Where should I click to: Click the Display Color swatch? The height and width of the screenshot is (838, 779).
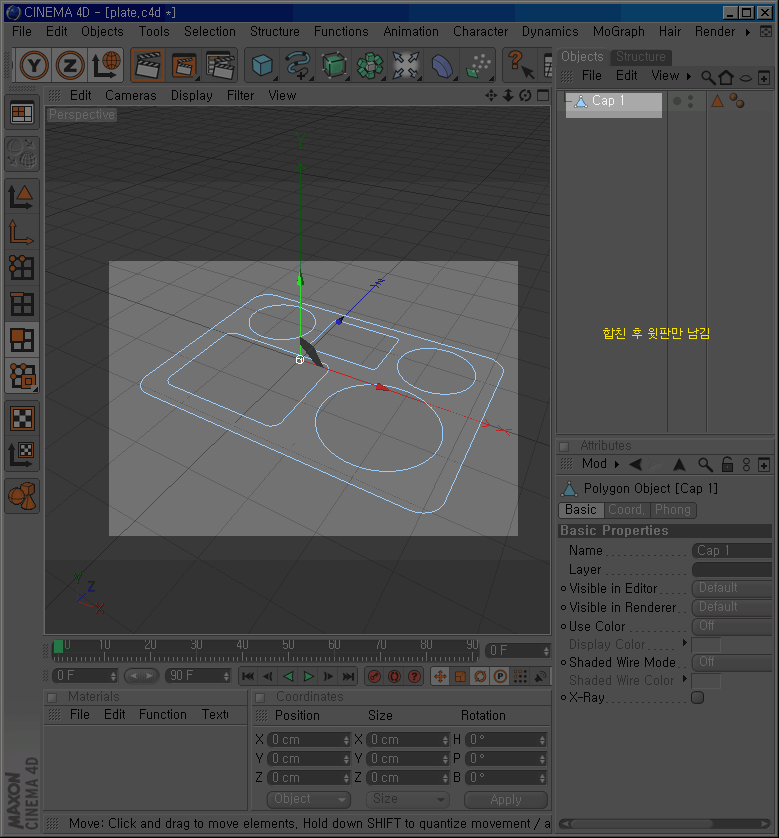[706, 645]
